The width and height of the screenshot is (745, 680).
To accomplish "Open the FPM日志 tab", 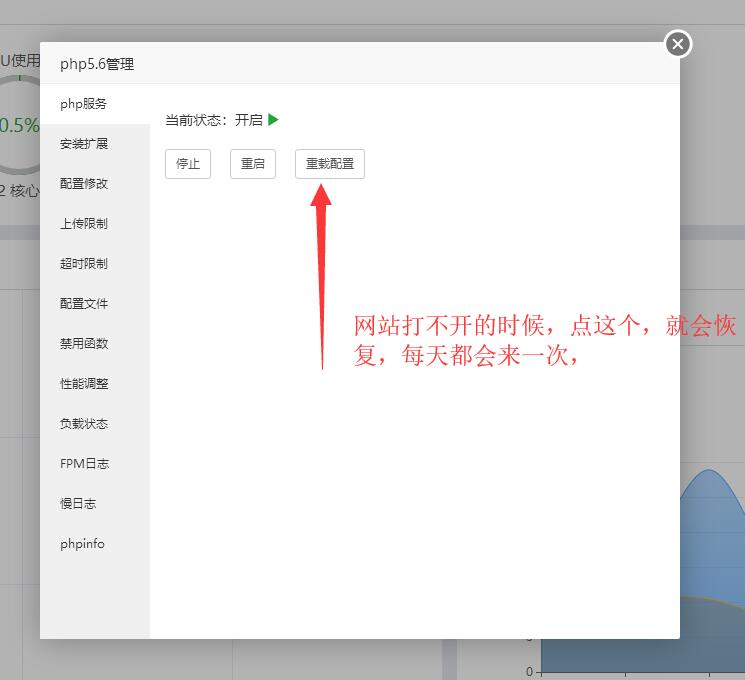I will click(x=95, y=463).
